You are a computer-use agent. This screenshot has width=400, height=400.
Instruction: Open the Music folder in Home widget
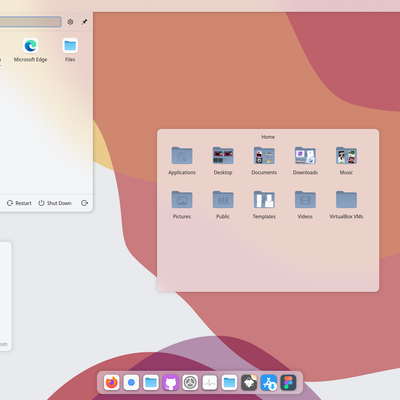point(346,161)
